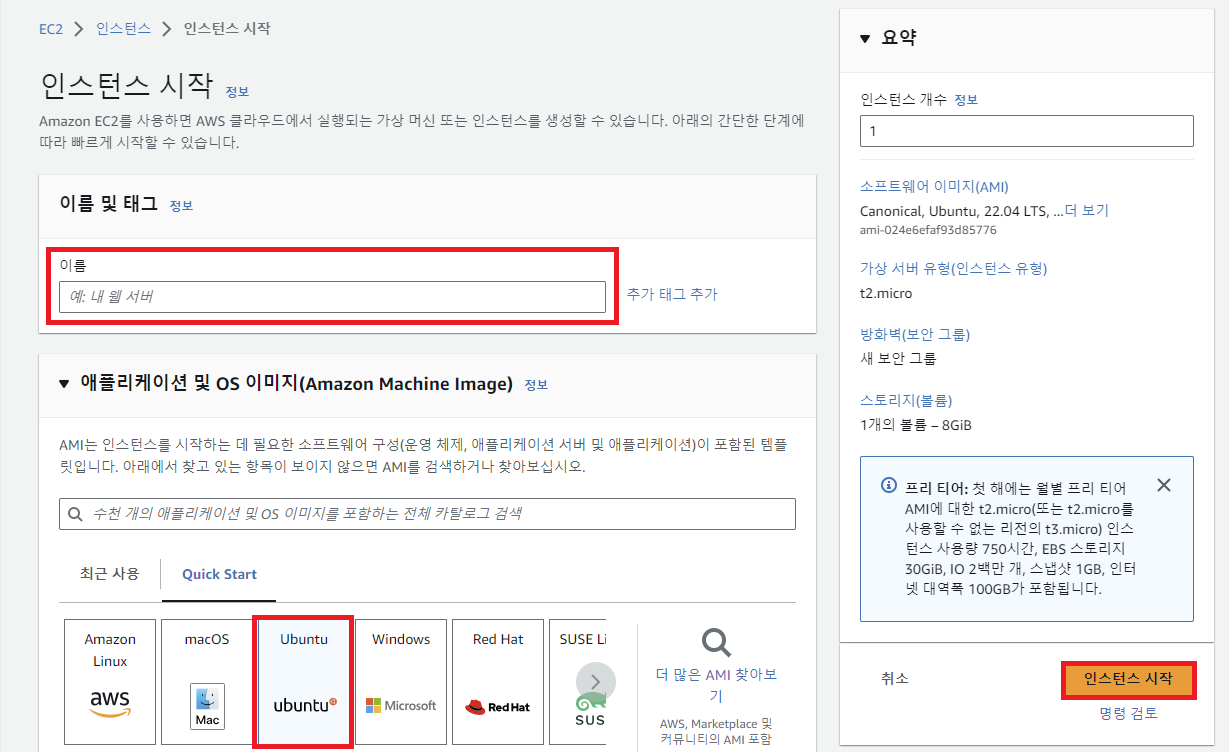Click the next arrow in AMI carousel
Screen dimensions: 1229x752
point(596,682)
